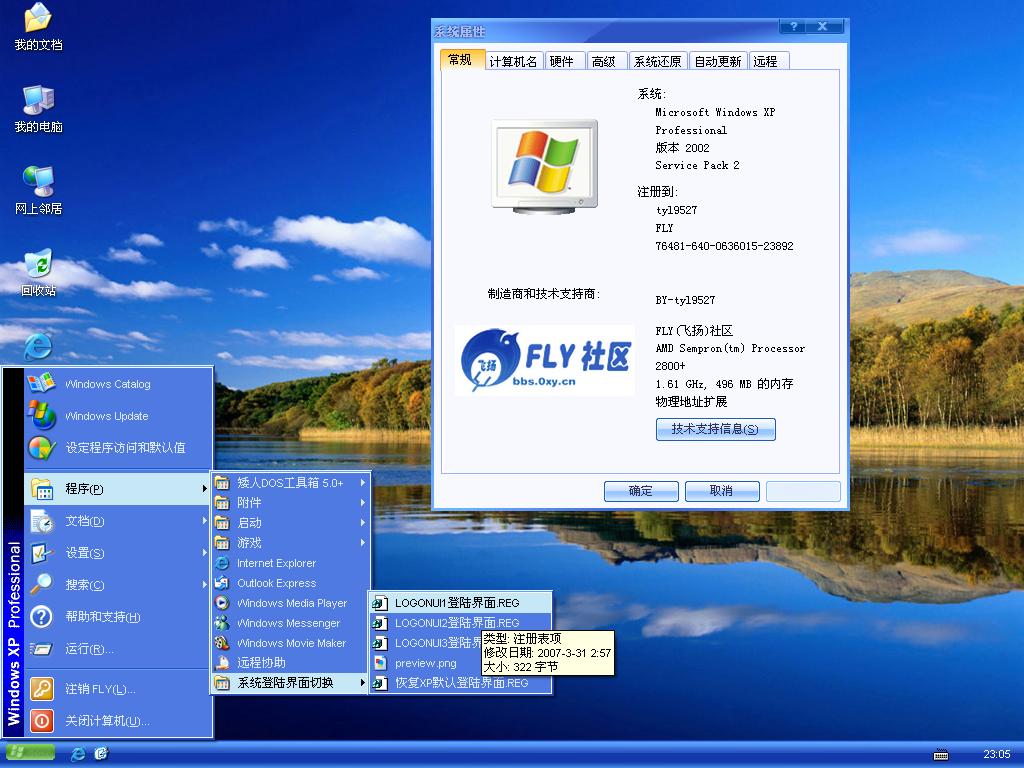Click the 'BY-ty19527' manufacturer text
The height and width of the screenshot is (768, 1024).
coord(685,300)
